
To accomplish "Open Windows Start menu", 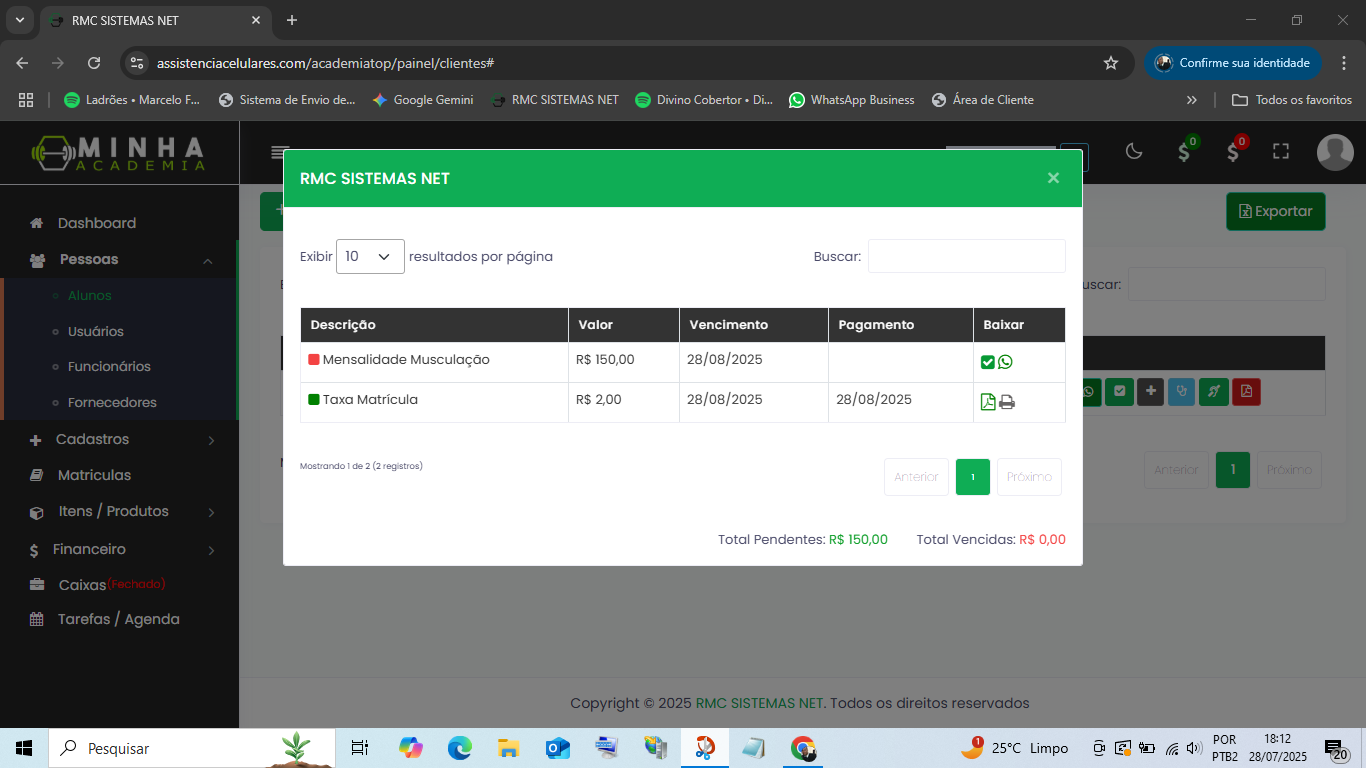I will pos(24,748).
